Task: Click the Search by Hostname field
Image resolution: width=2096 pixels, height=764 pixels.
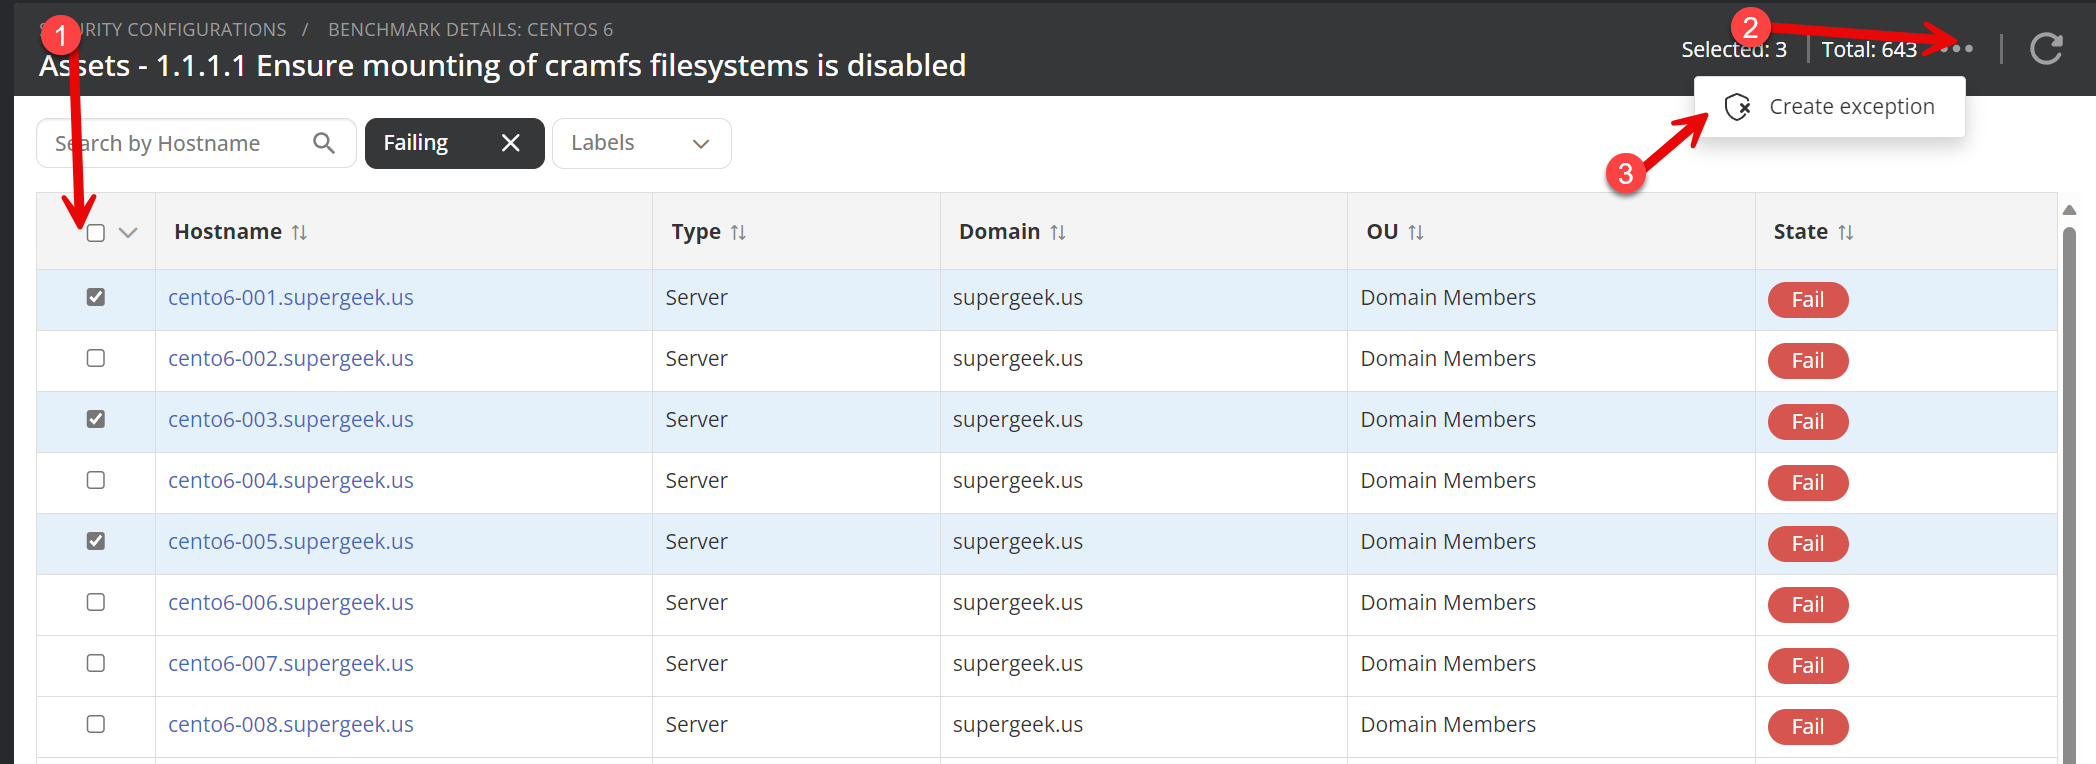Action: pos(180,143)
